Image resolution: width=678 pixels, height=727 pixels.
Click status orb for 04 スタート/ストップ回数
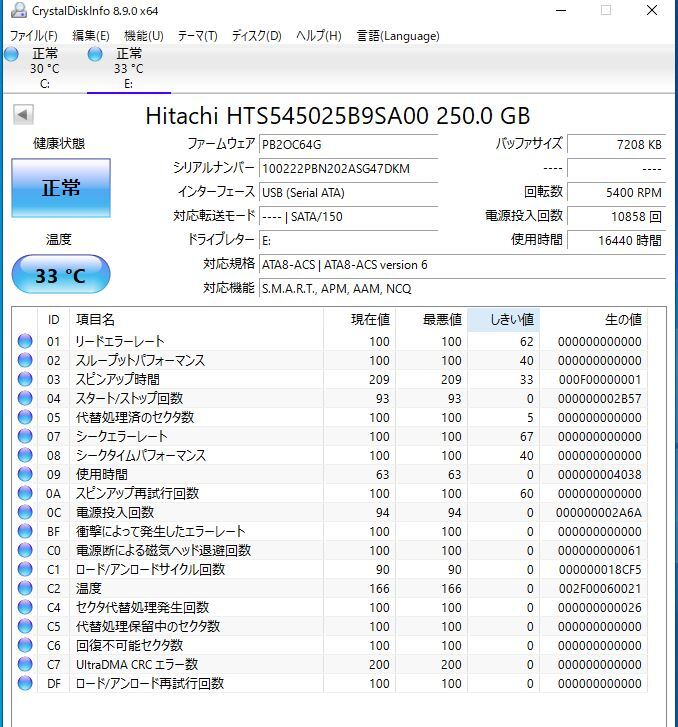pos(25,398)
